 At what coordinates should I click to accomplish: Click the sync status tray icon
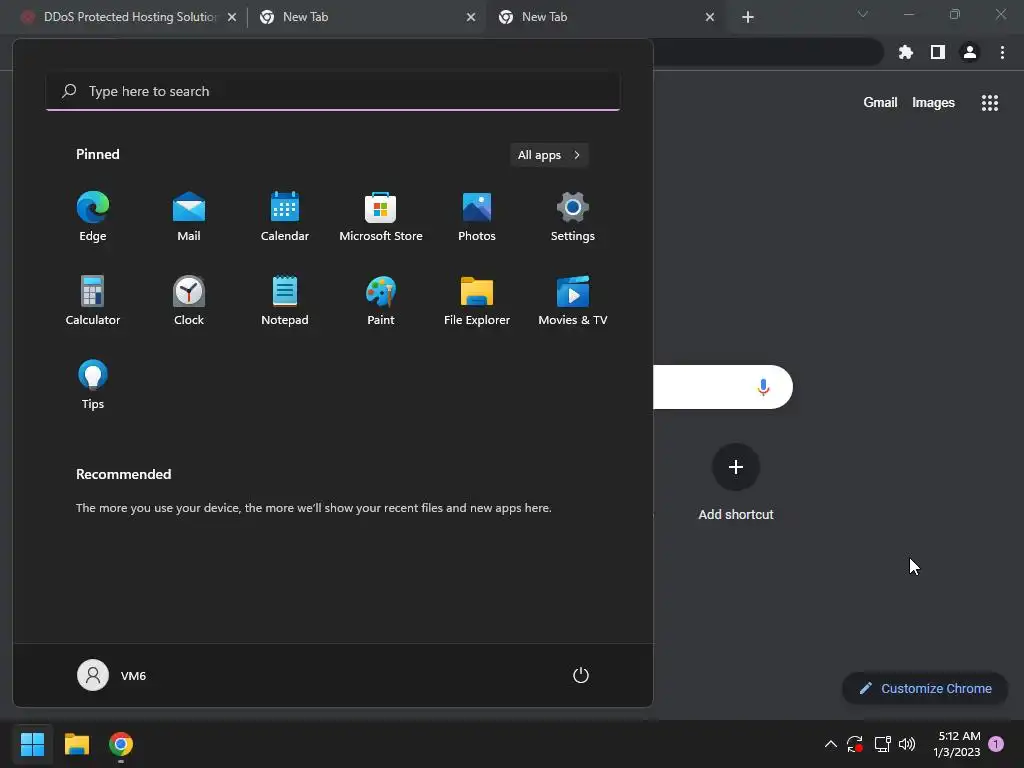855,744
